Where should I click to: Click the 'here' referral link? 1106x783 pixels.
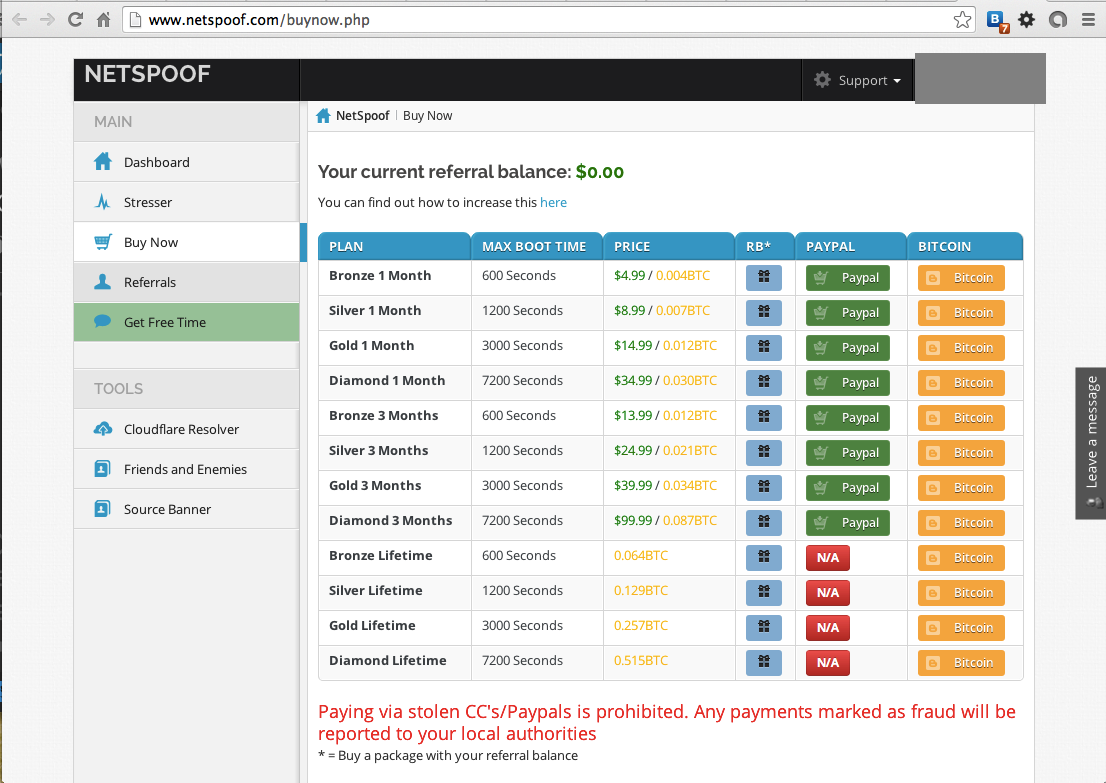[x=553, y=202]
